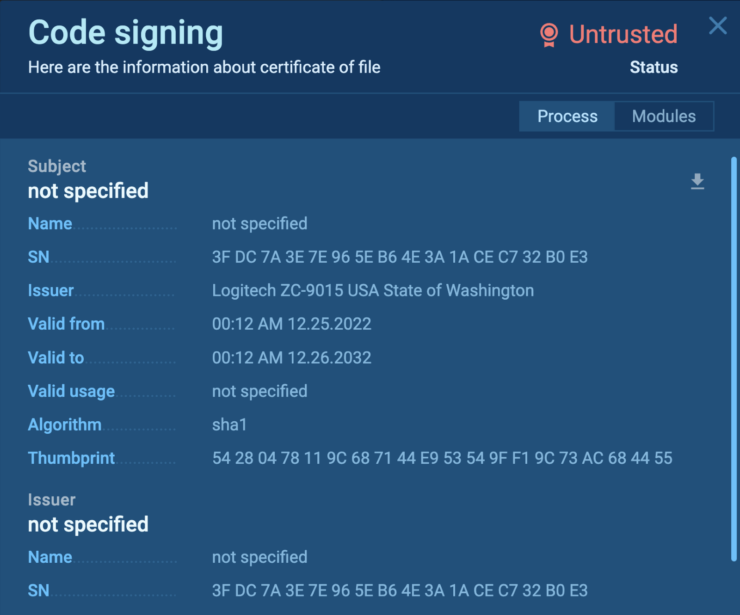Open the Modules tab
This screenshot has height=615, width=740.
663,116
